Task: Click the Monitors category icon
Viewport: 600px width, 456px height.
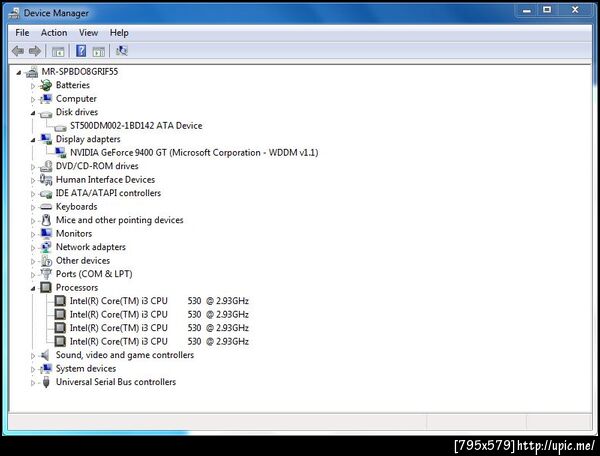Action: pyautogui.click(x=46, y=233)
